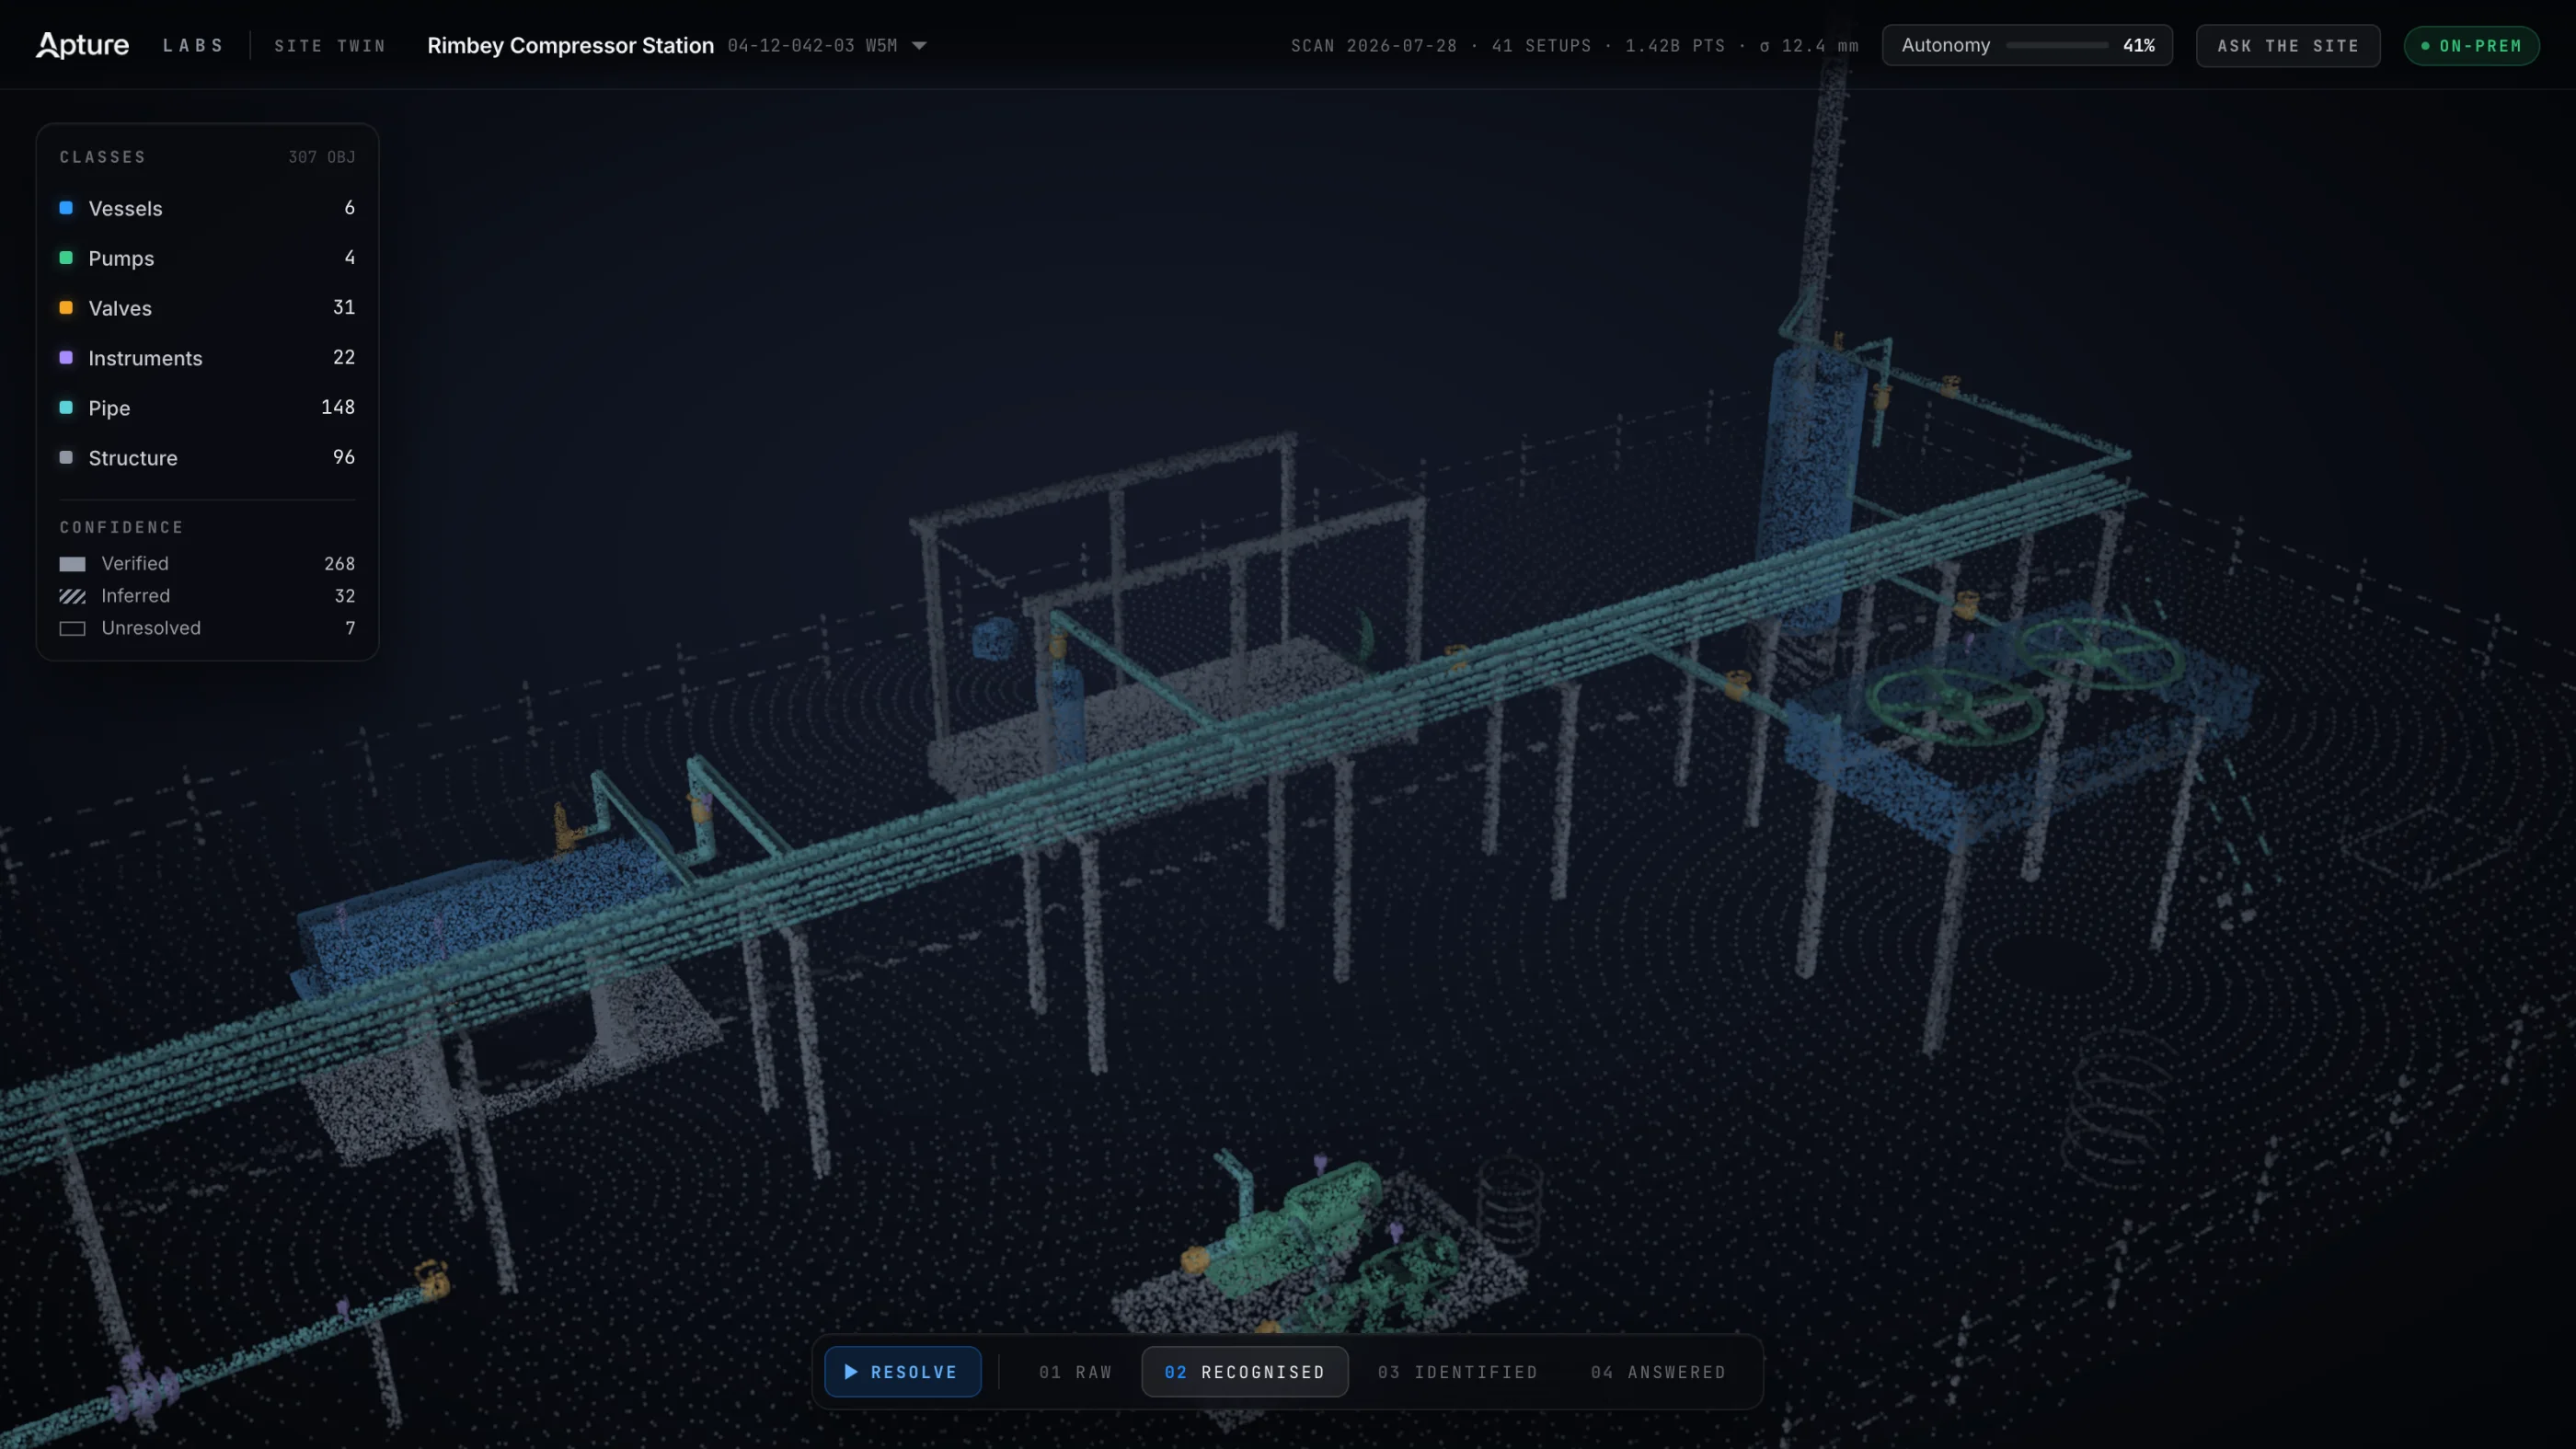Screen dimensions: 2576x1449
Task: Open the LABS section
Action: click(x=193, y=46)
